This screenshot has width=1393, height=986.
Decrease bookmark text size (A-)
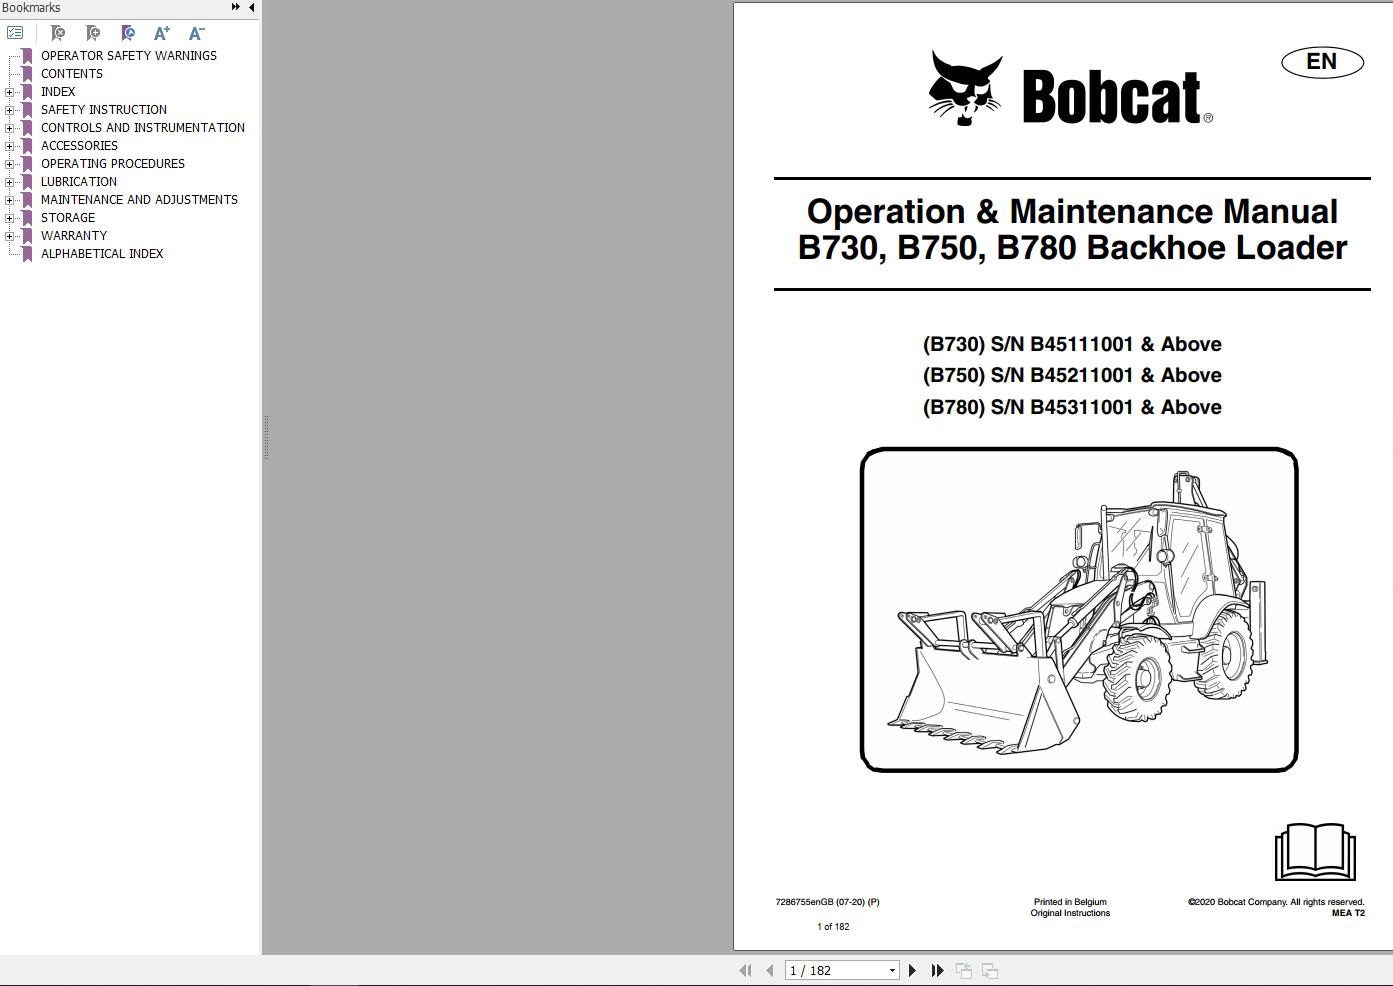click(196, 33)
